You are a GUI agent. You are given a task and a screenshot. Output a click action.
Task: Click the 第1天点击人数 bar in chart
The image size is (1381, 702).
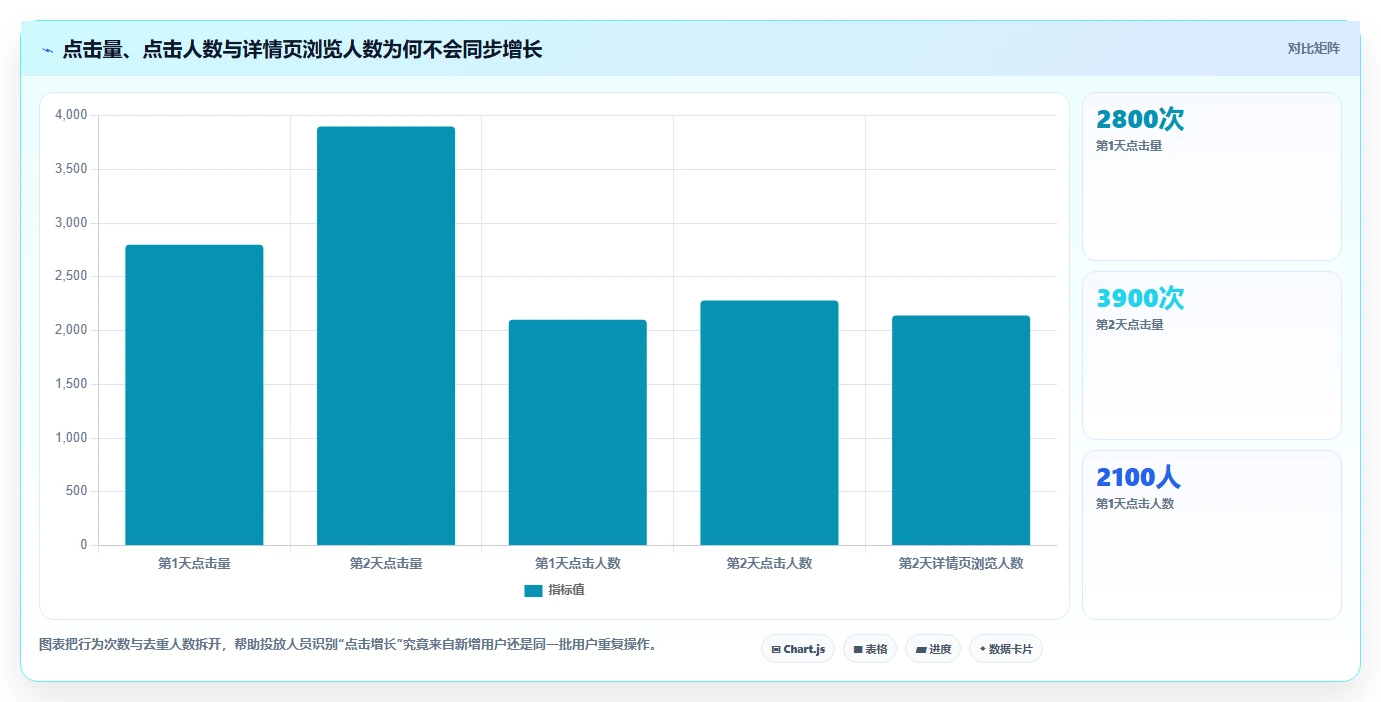pyautogui.click(x=578, y=433)
